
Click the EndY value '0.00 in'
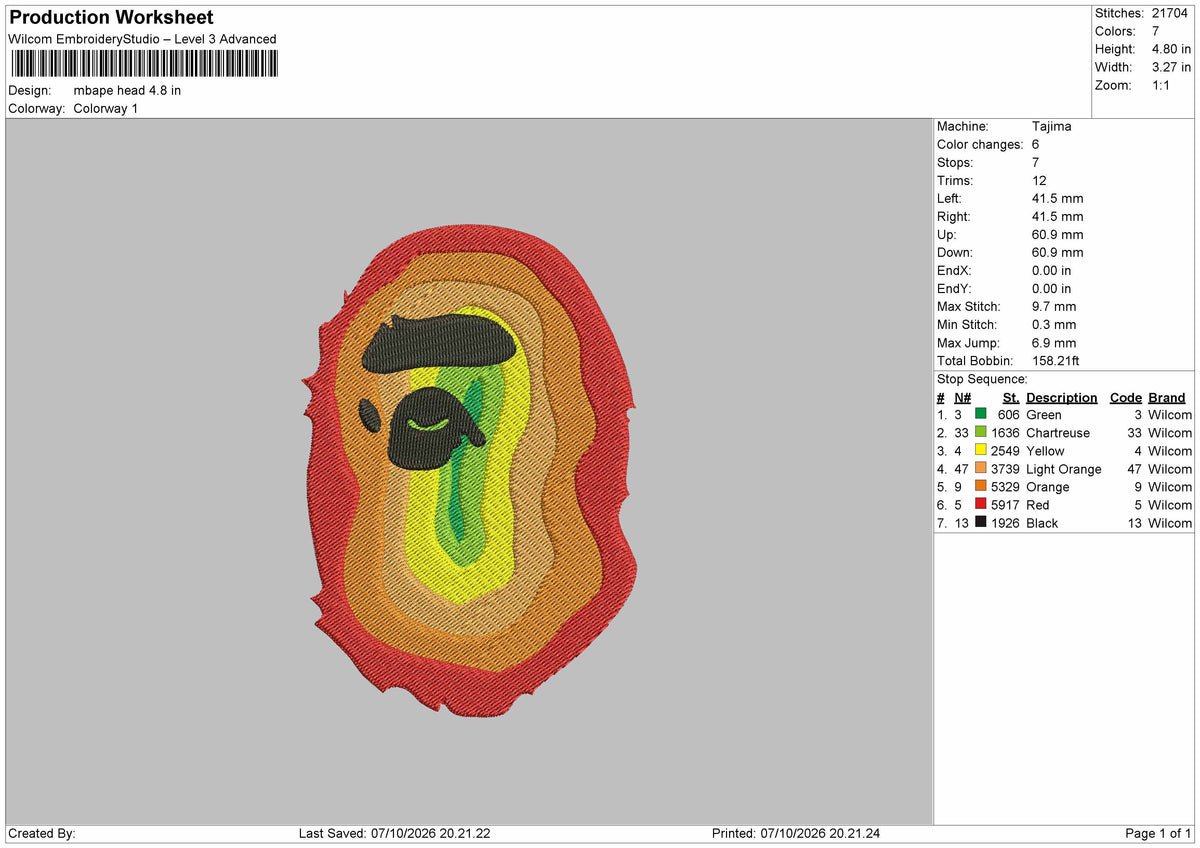point(1051,288)
